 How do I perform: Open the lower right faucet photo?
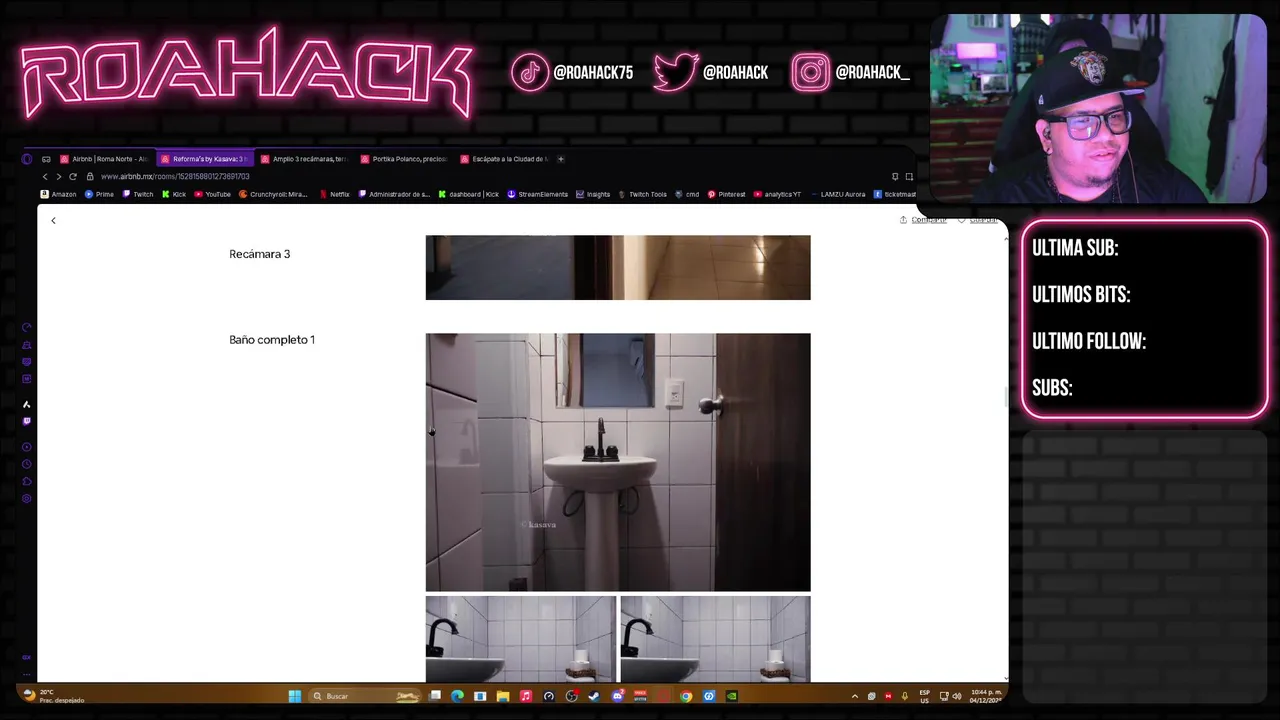click(x=715, y=639)
